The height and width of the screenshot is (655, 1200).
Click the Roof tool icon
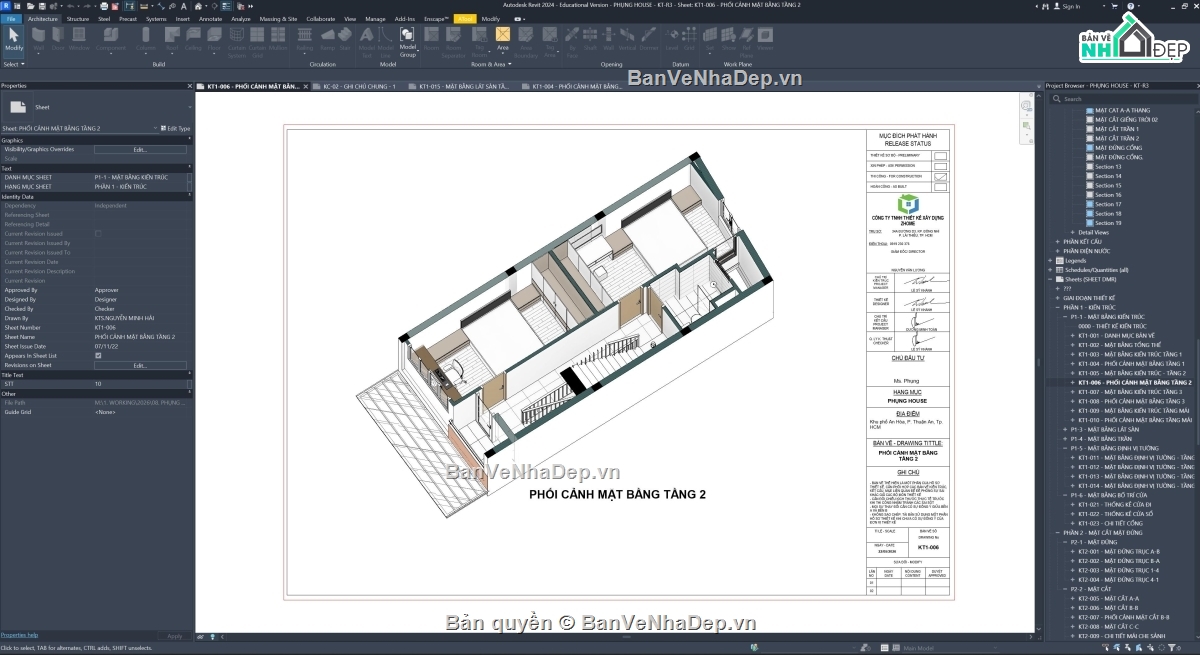pos(171,35)
